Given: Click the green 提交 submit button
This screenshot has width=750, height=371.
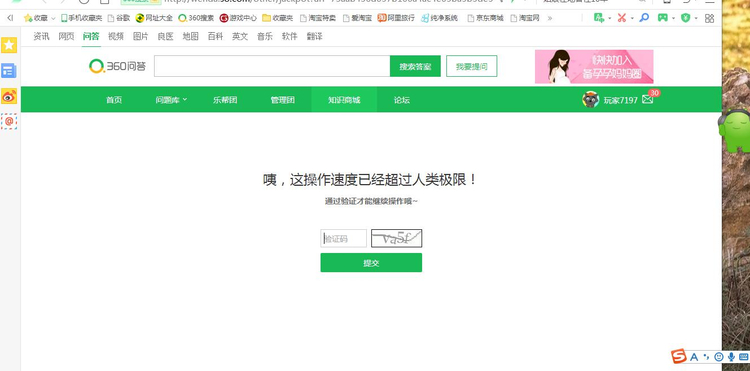Looking at the screenshot, I should (371, 262).
